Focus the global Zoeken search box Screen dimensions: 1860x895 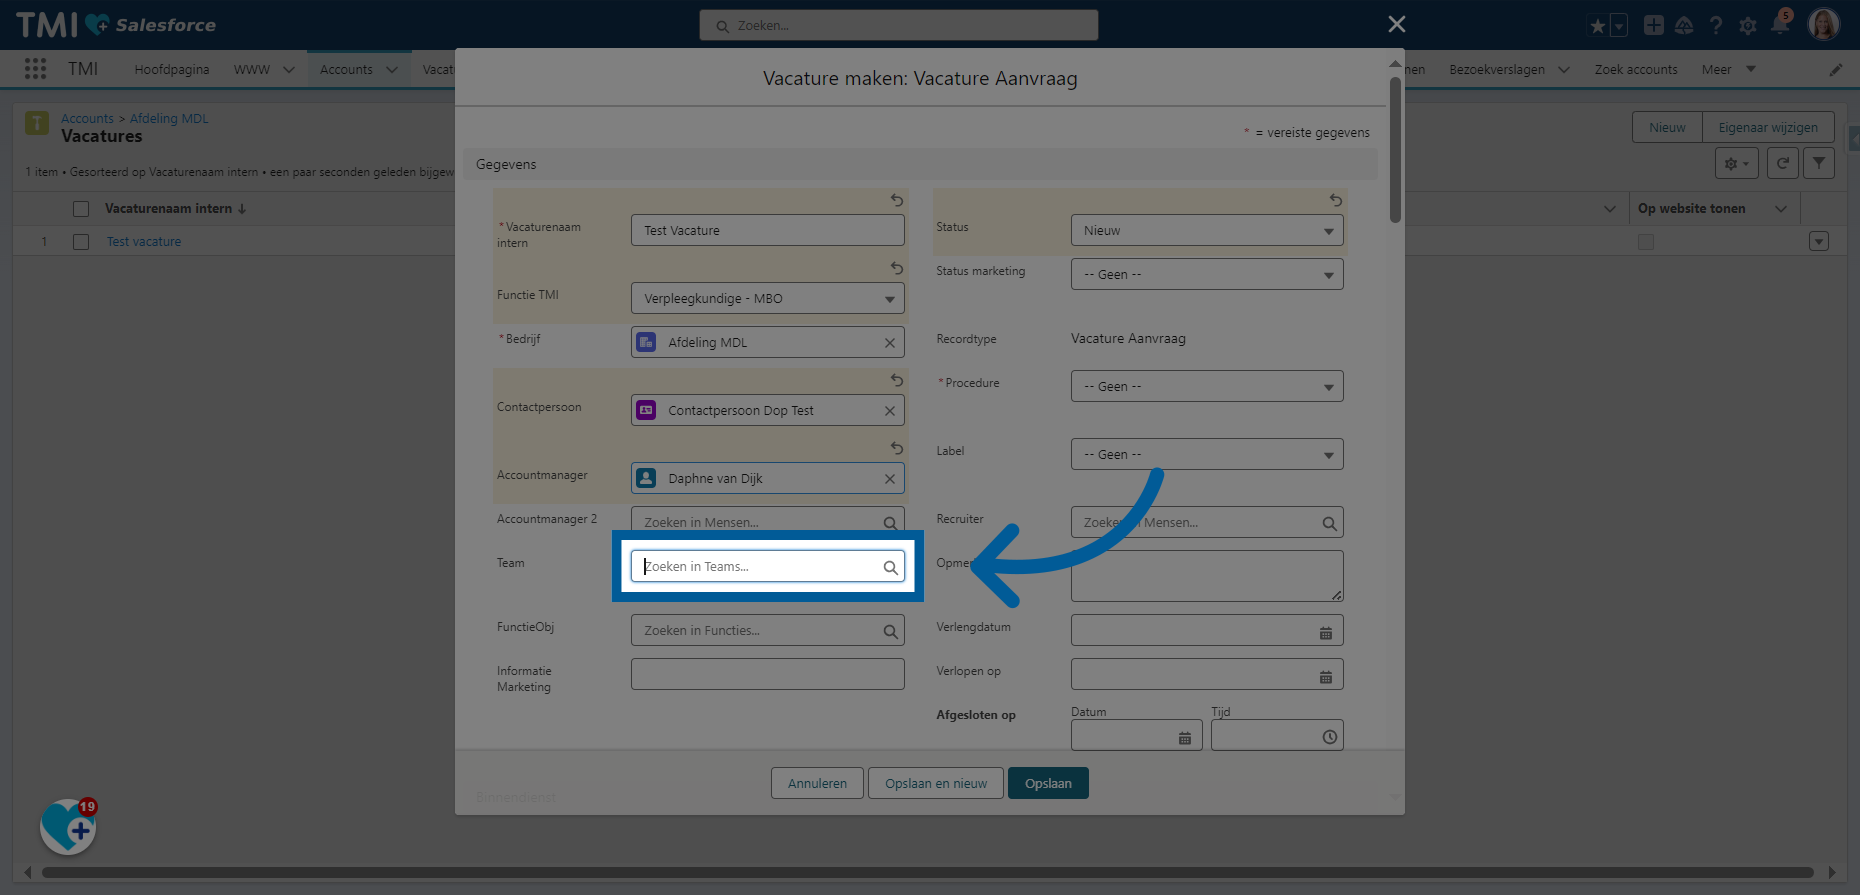coord(899,26)
